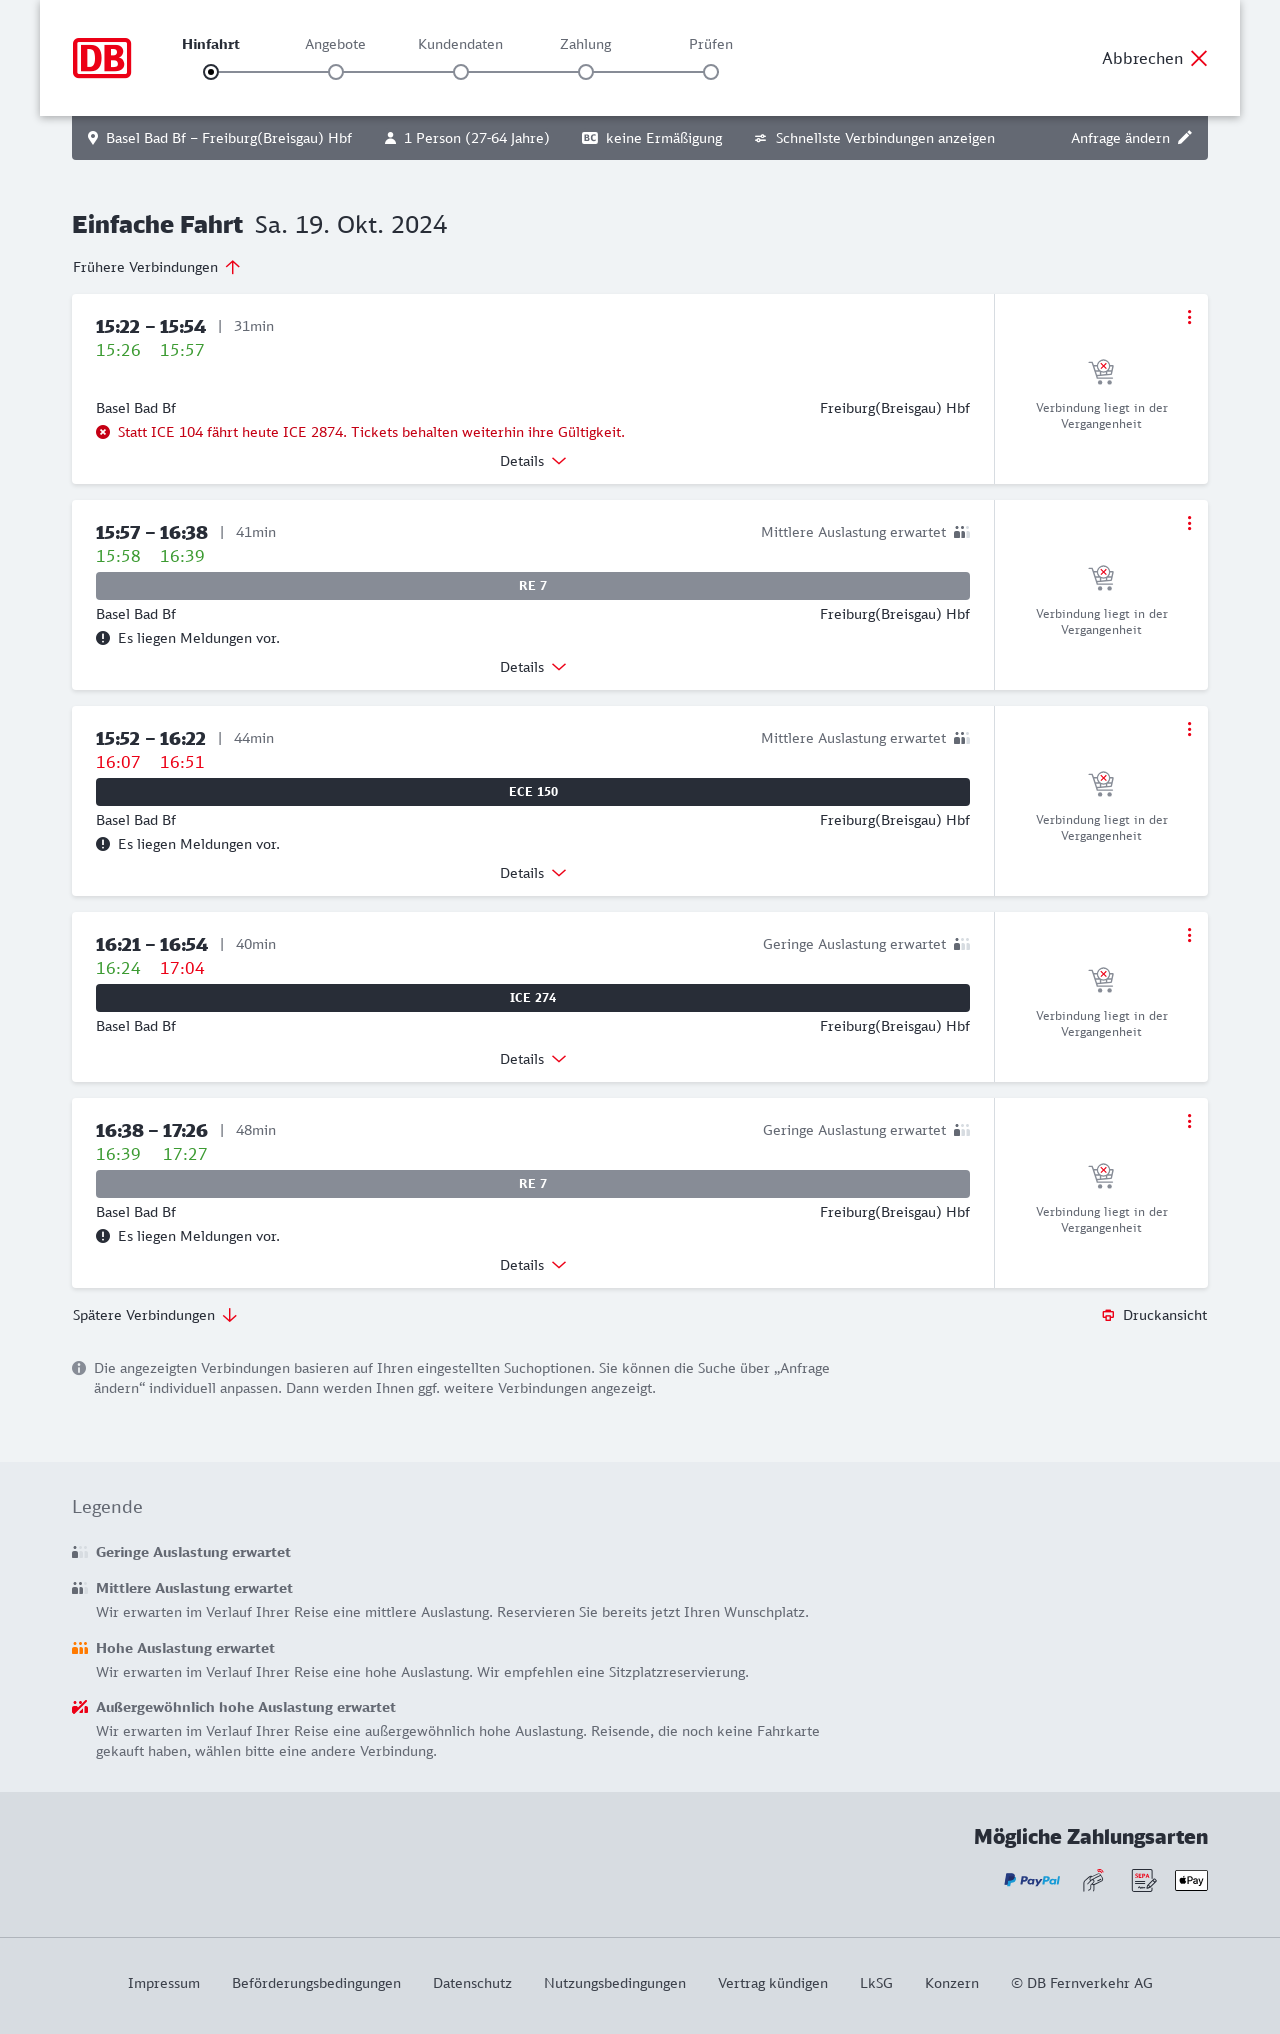Click the DB logo

point(102,58)
